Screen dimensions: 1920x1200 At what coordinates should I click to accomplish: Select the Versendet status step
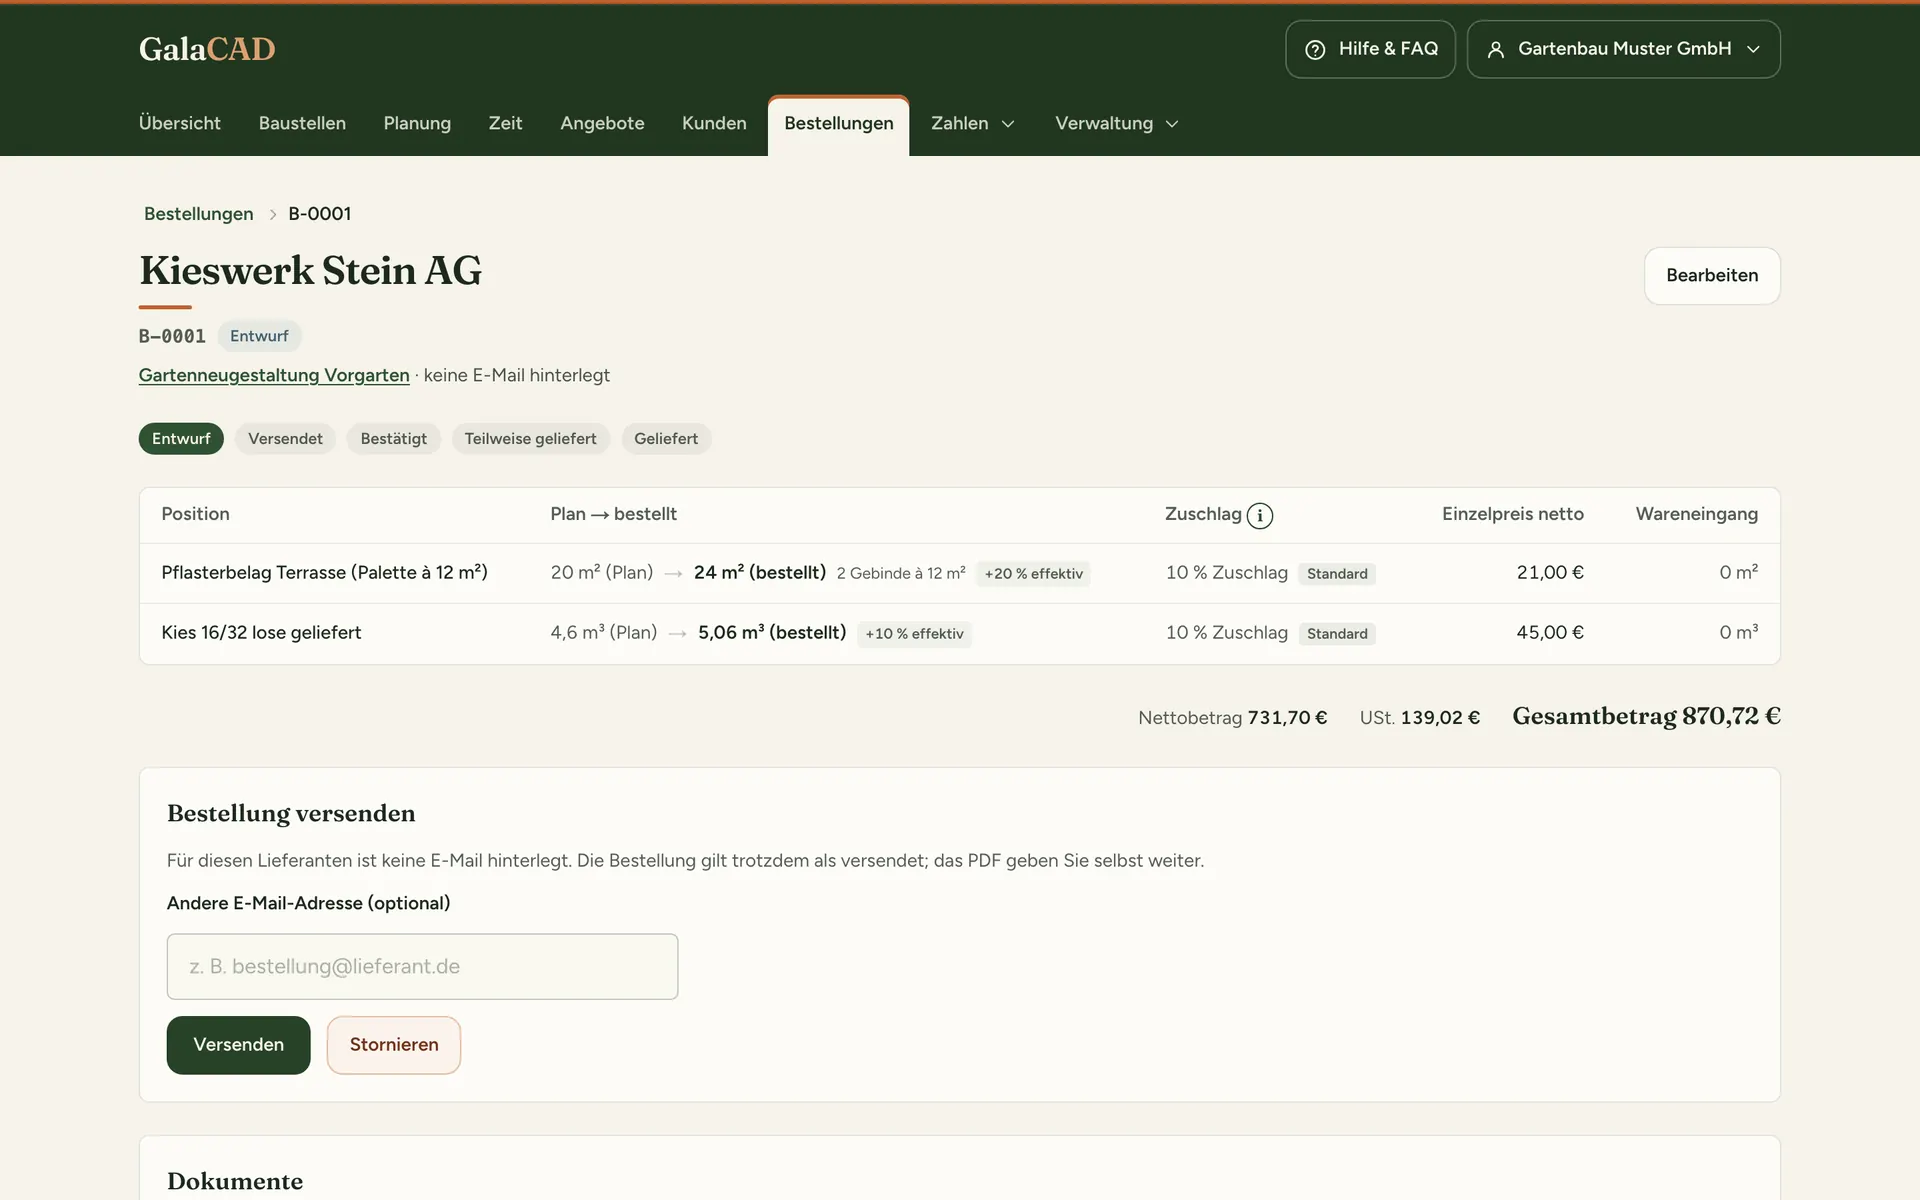285,439
